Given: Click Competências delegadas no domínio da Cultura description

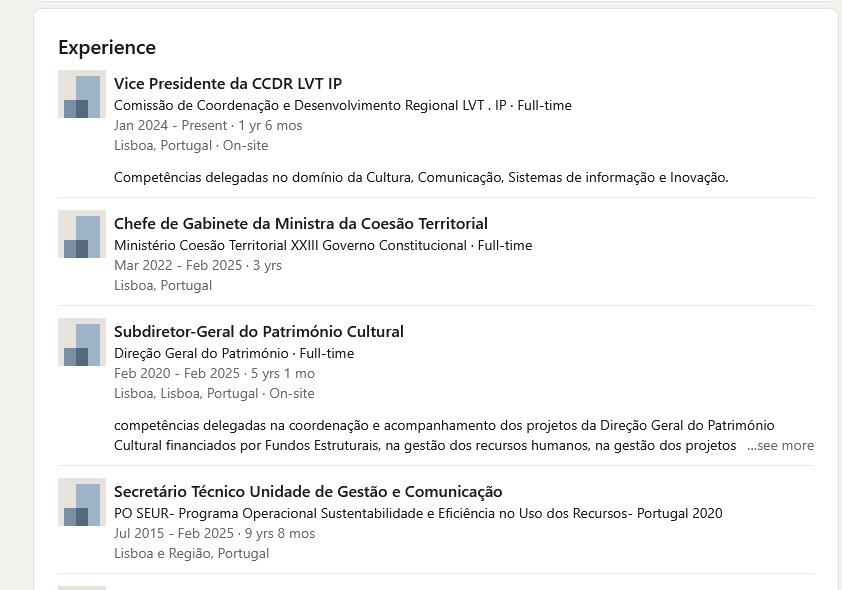Looking at the screenshot, I should [421, 177].
